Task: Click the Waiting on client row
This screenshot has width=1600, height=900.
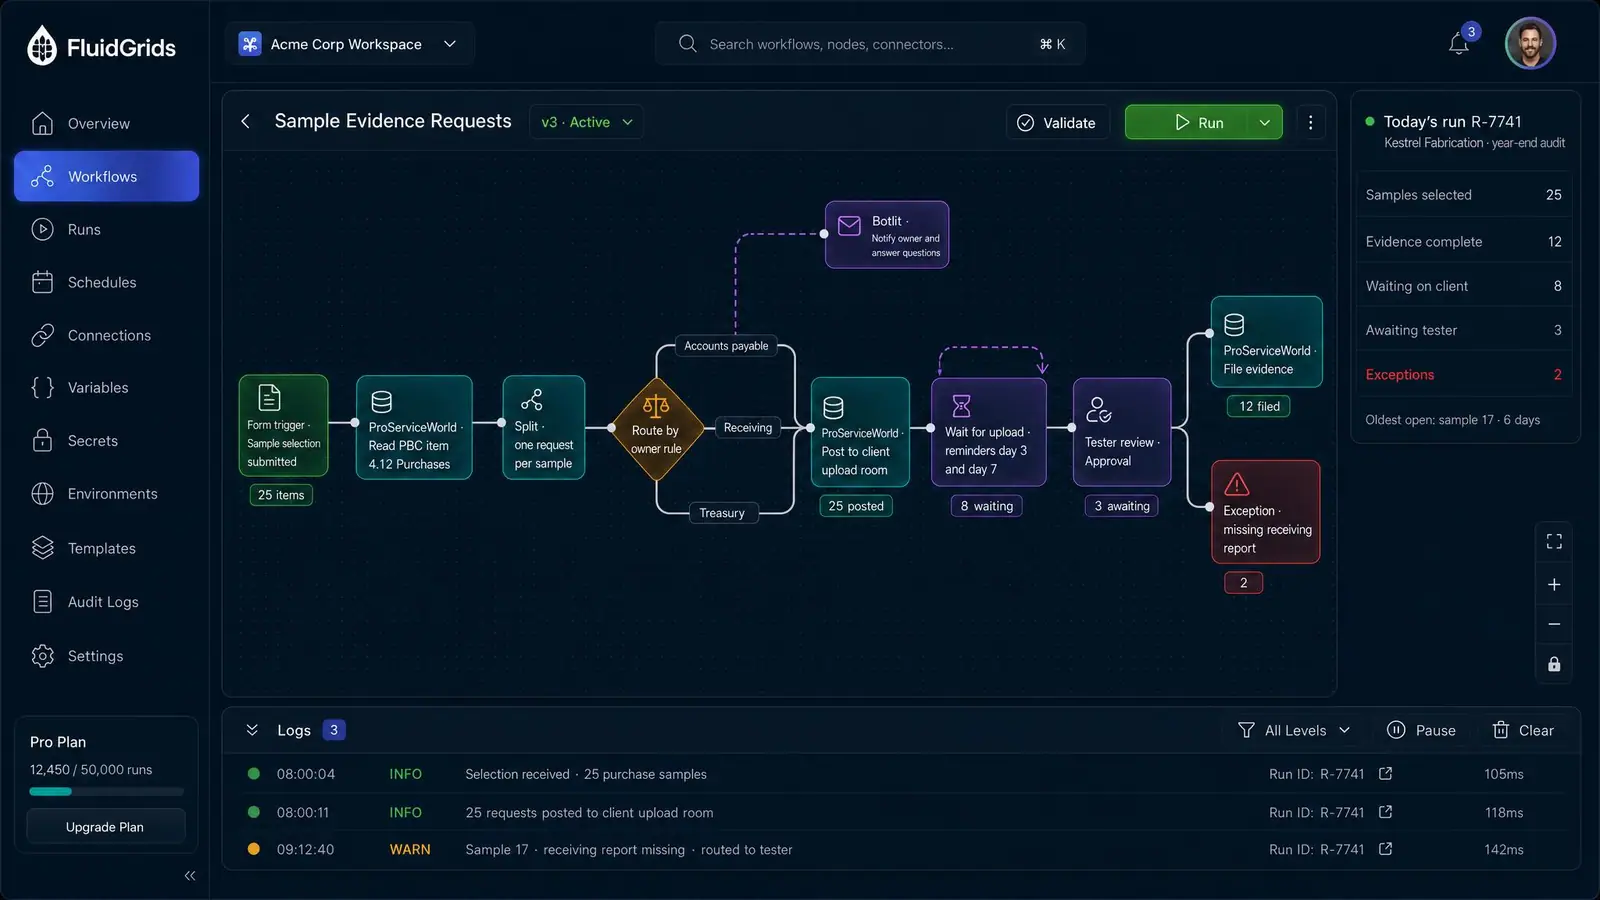Action: pos(1464,286)
